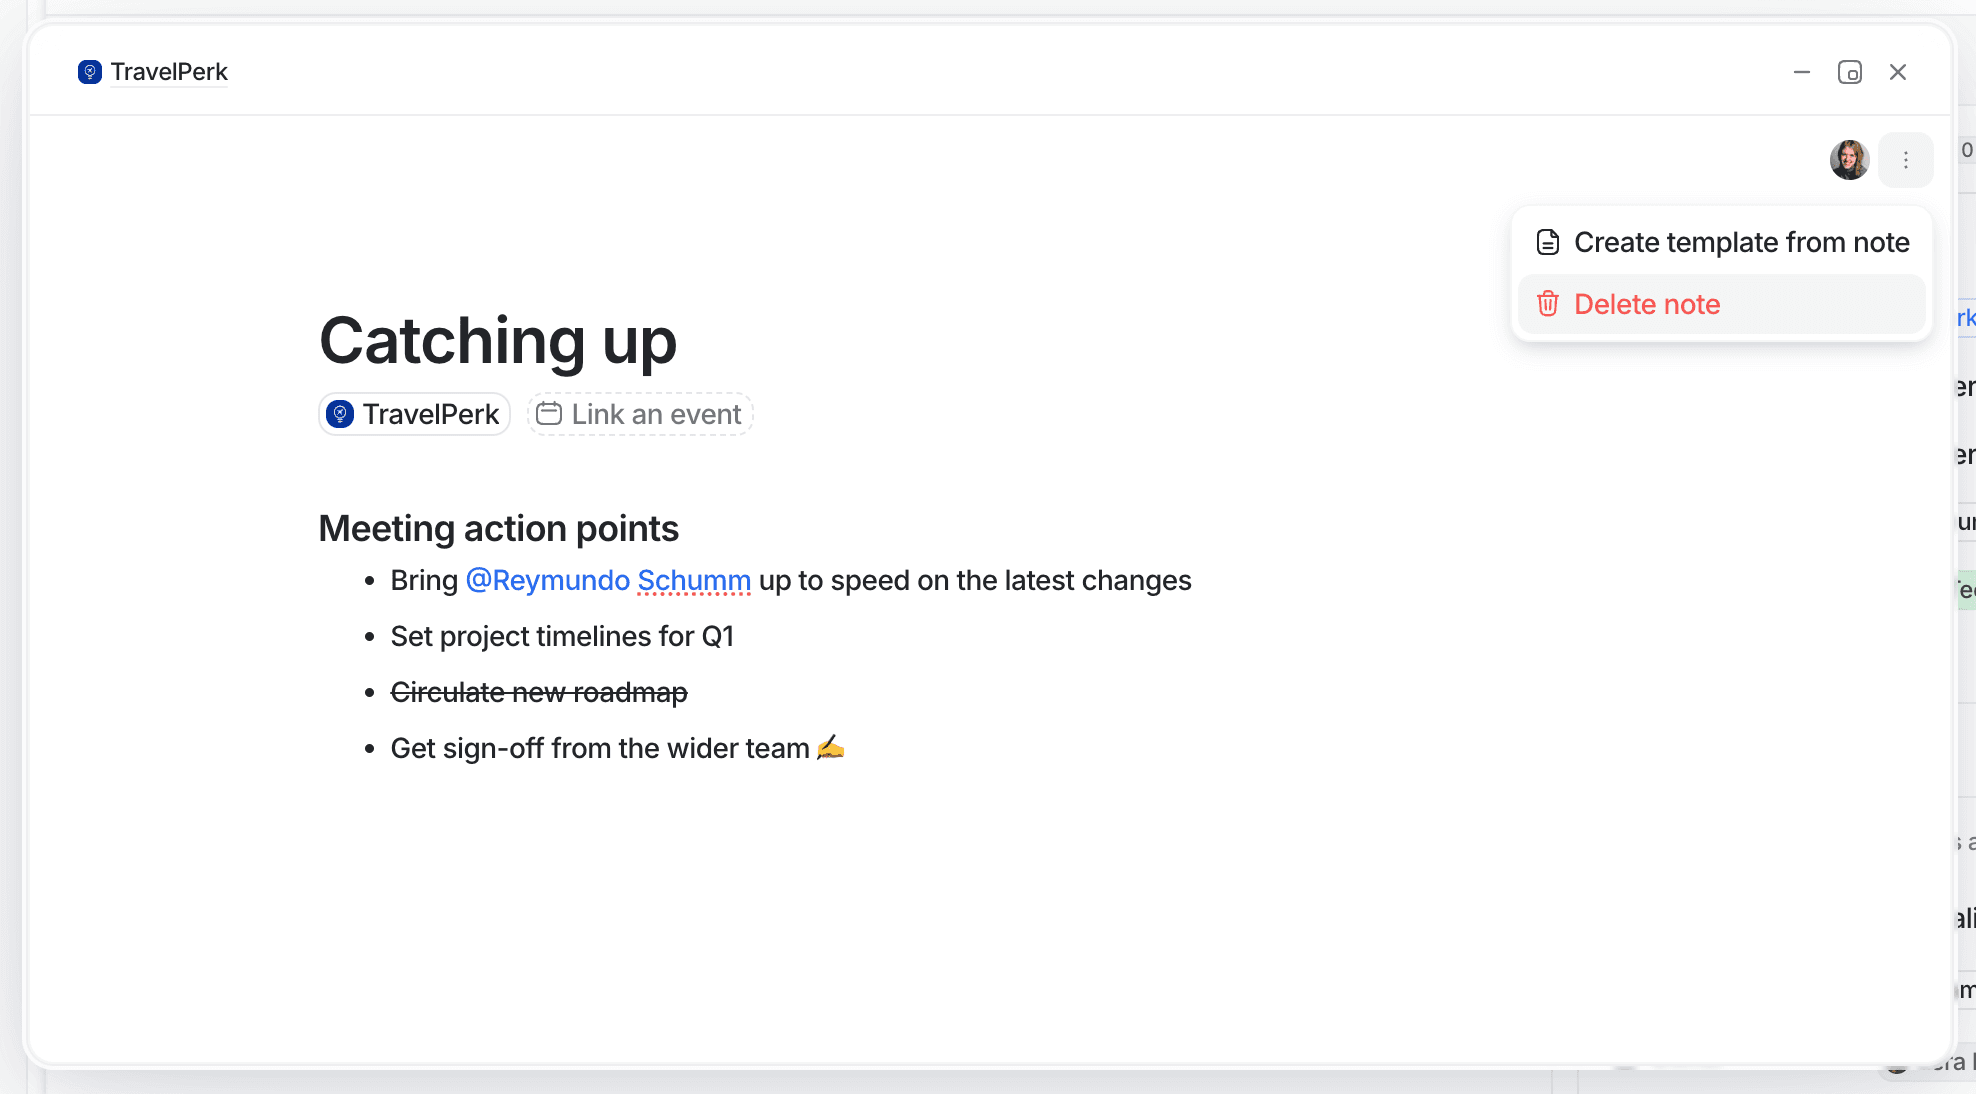This screenshot has height=1094, width=1976.
Task: Open the @Reymundo Schumm mention
Action: (x=608, y=581)
